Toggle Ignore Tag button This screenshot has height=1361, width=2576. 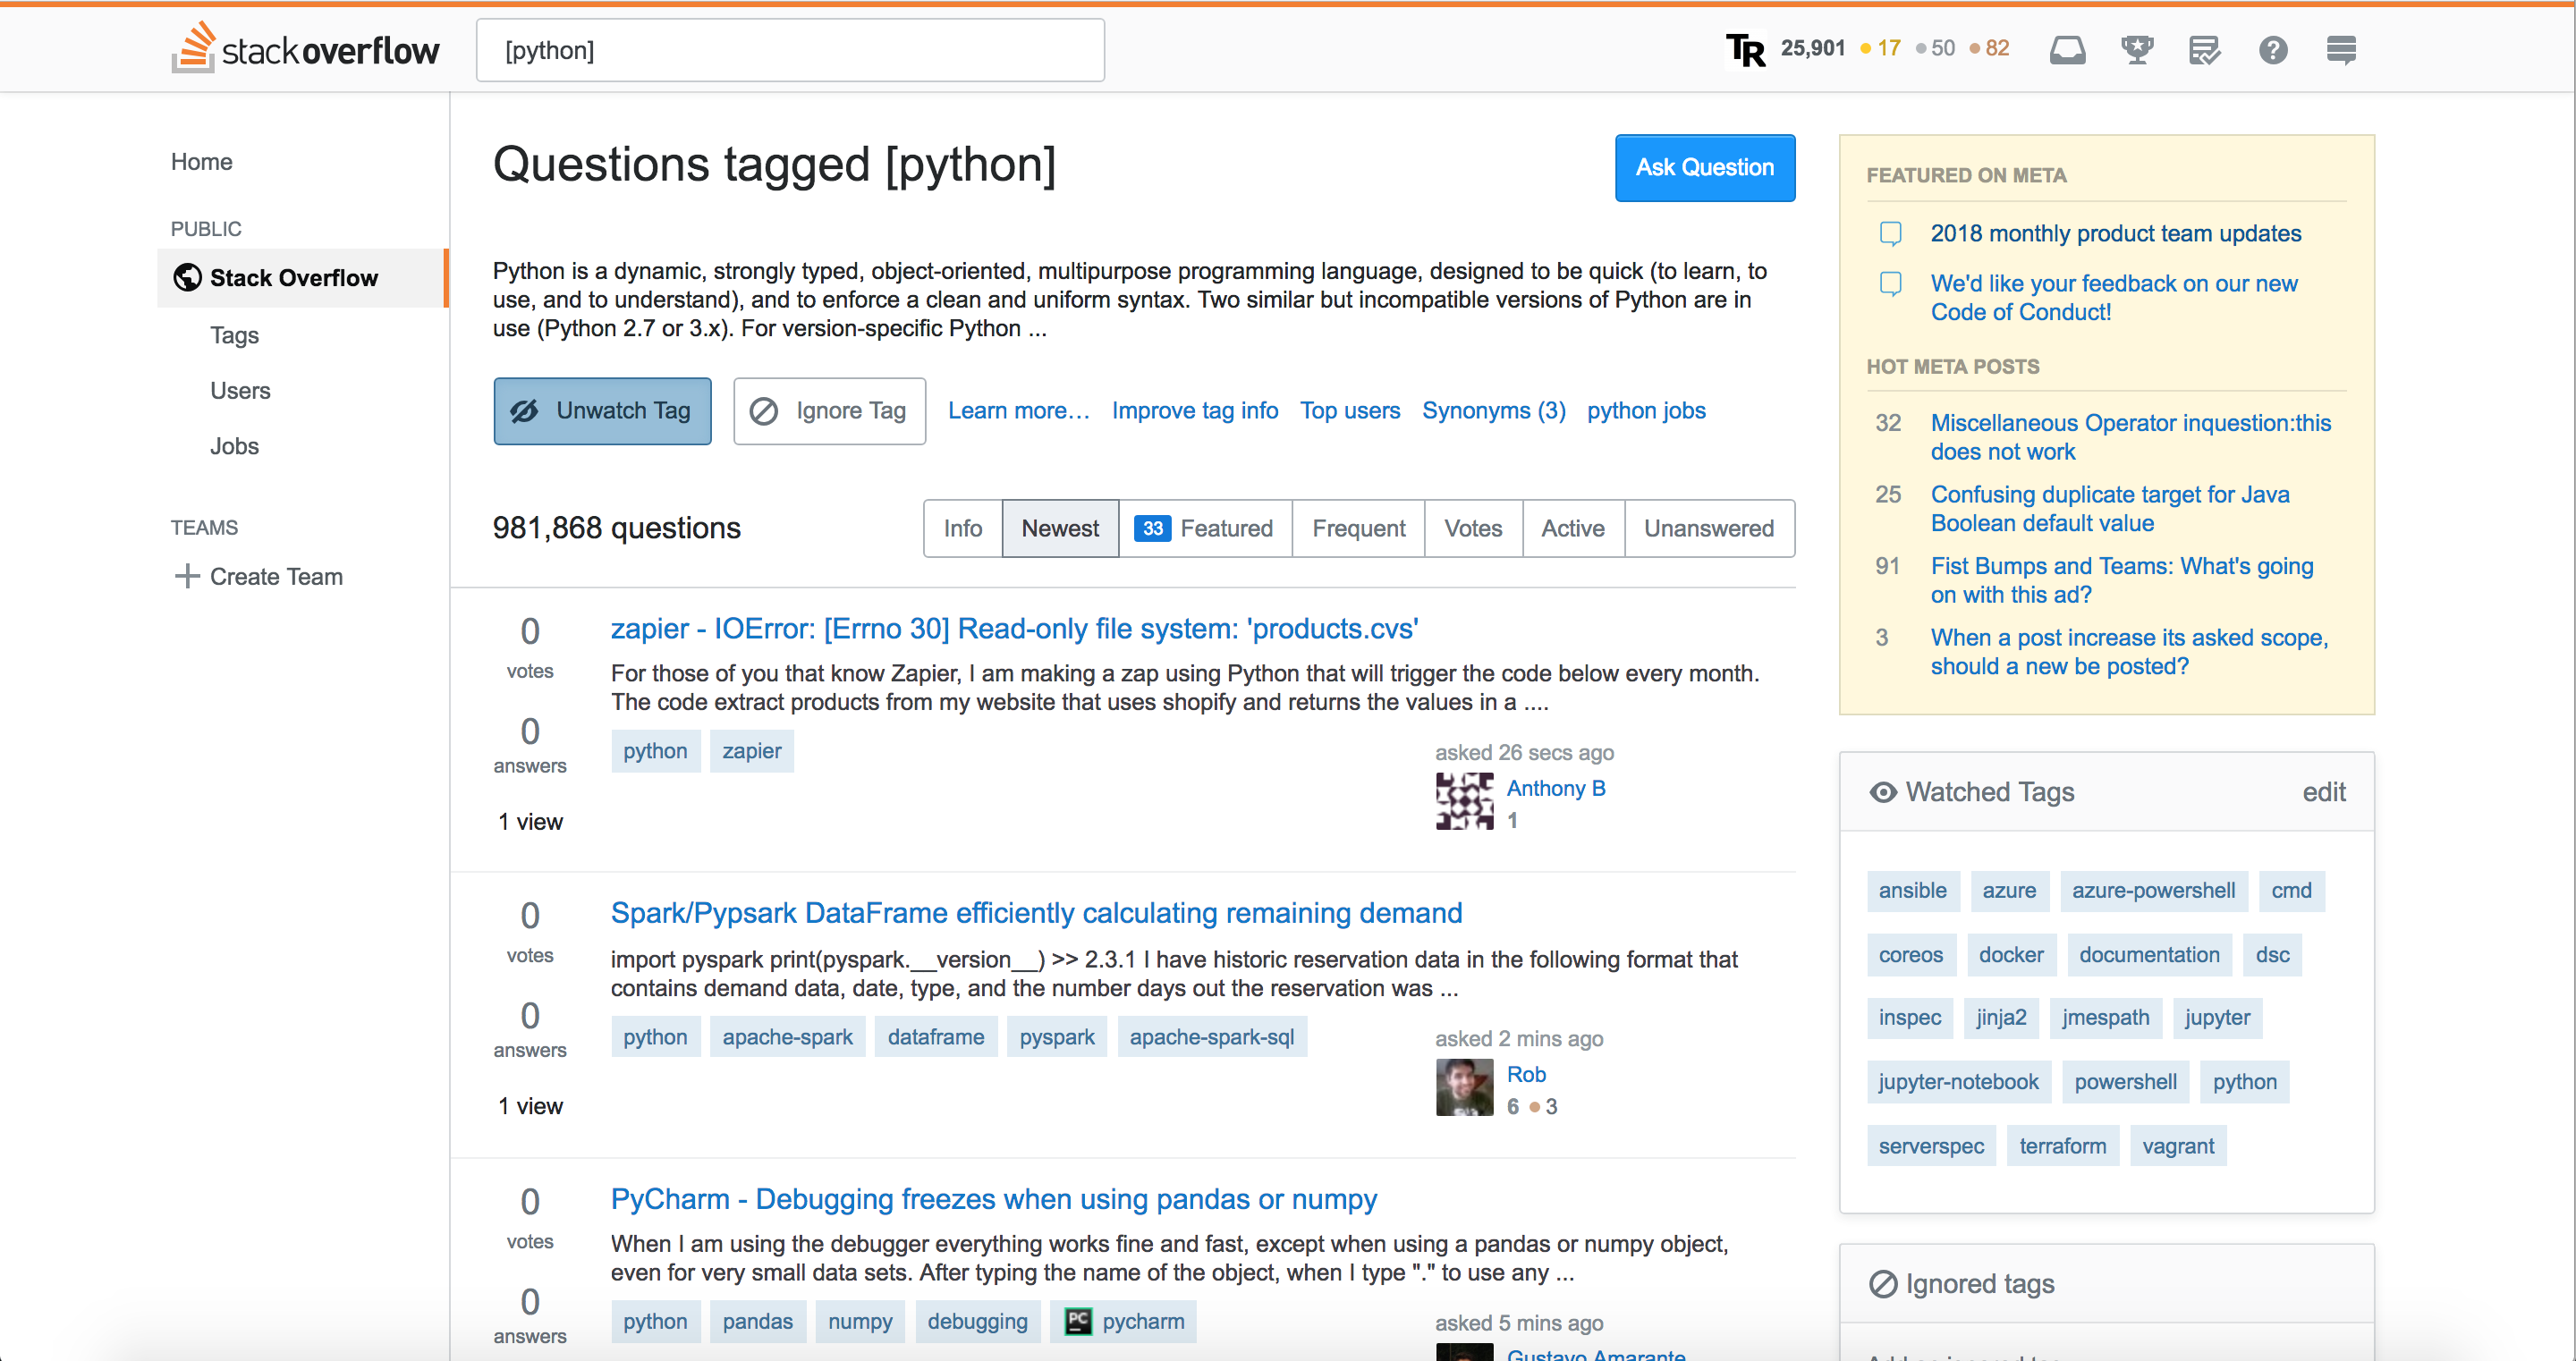coord(829,411)
